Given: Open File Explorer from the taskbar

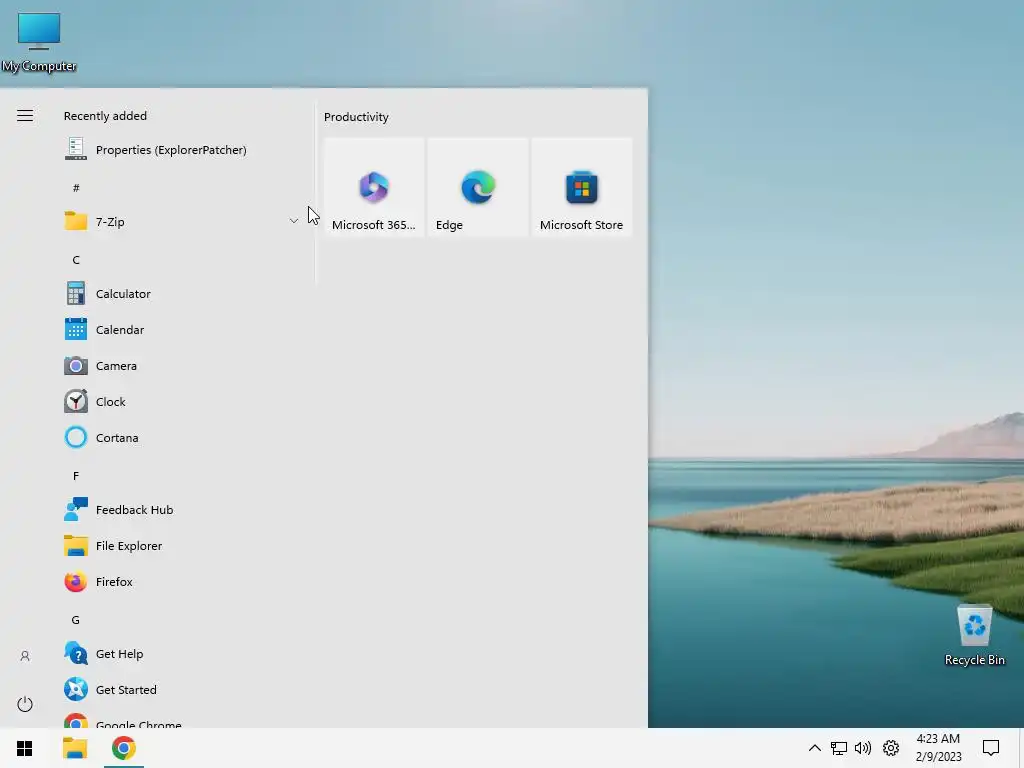Looking at the screenshot, I should click(74, 748).
